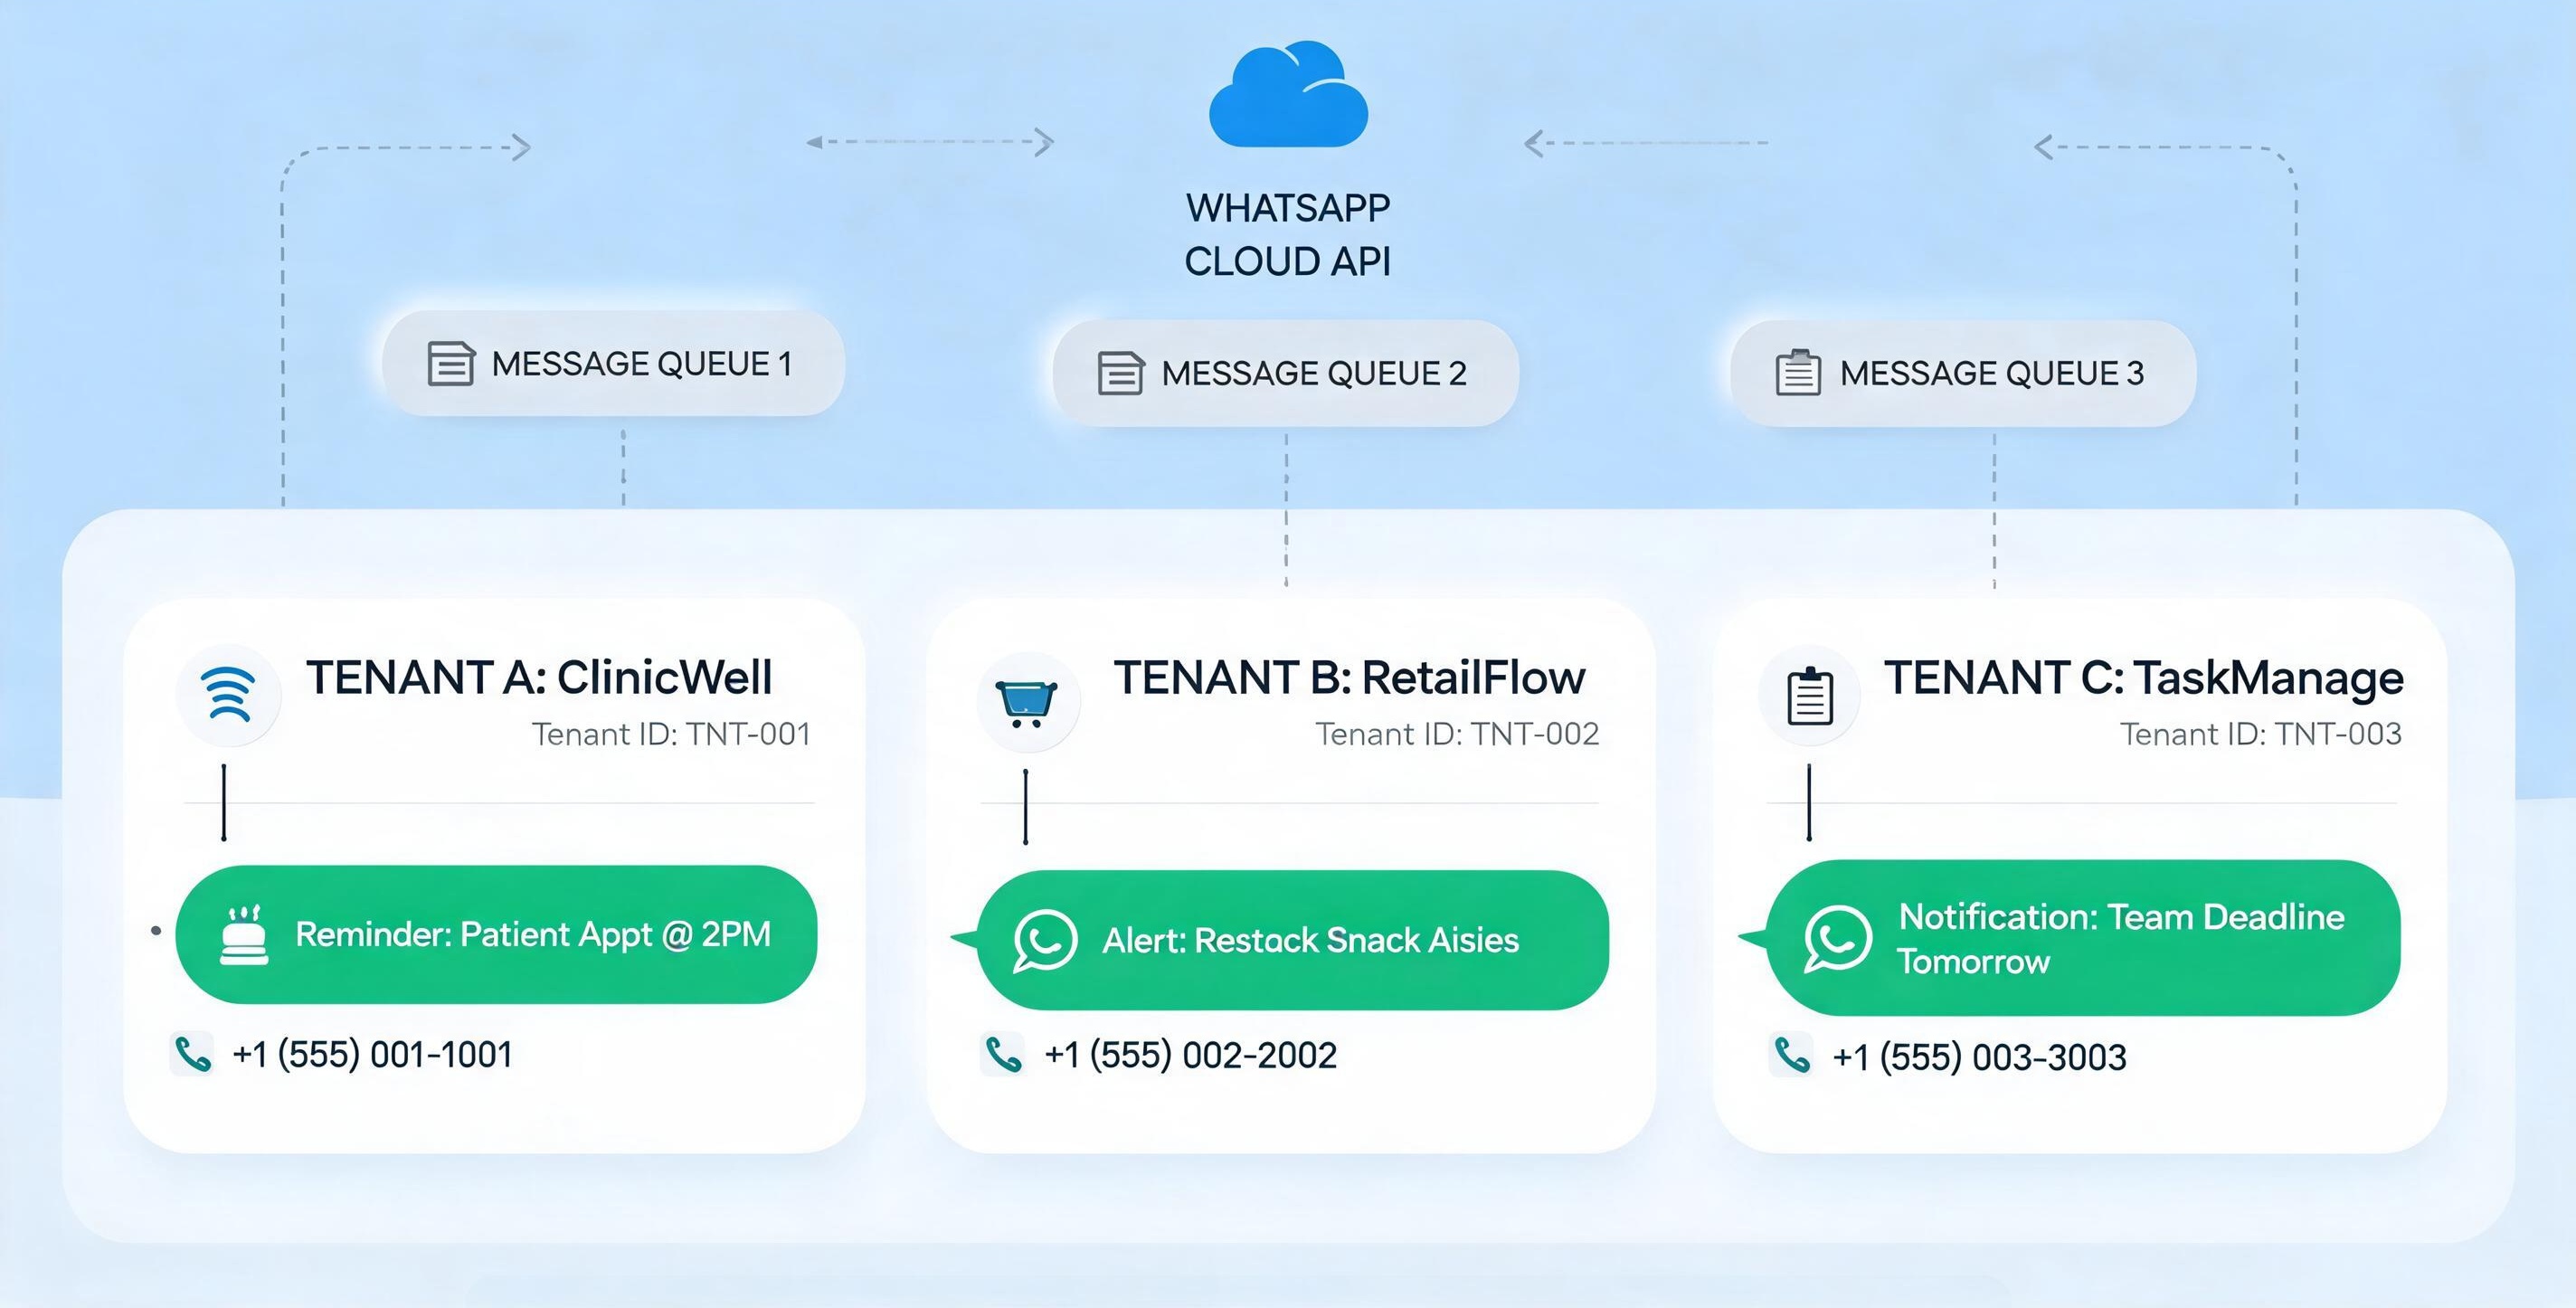This screenshot has height=1308, width=2576.
Task: Click the TaskManage clipboard icon
Action: [x=1810, y=696]
